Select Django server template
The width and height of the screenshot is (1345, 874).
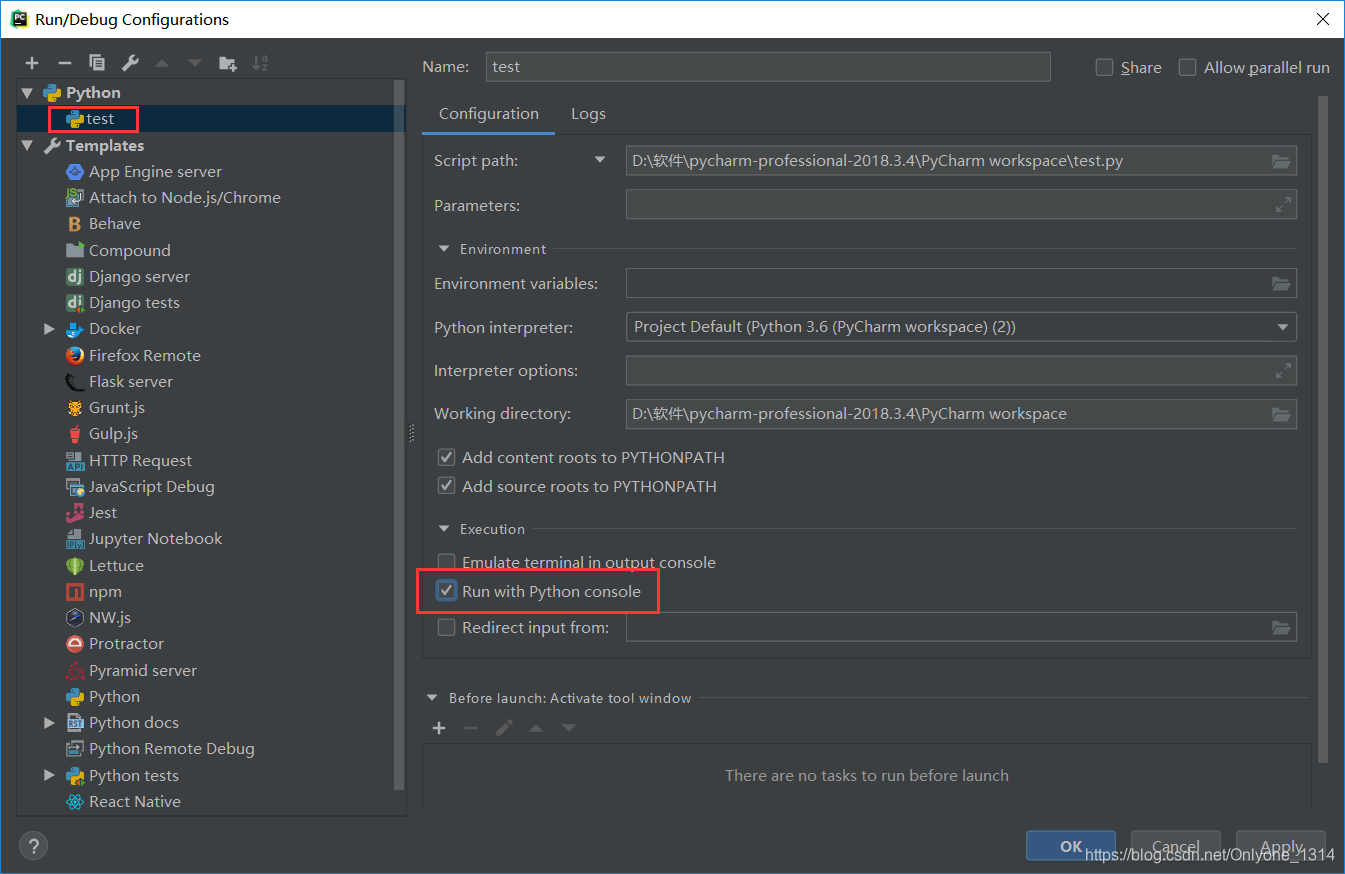pyautogui.click(x=127, y=277)
